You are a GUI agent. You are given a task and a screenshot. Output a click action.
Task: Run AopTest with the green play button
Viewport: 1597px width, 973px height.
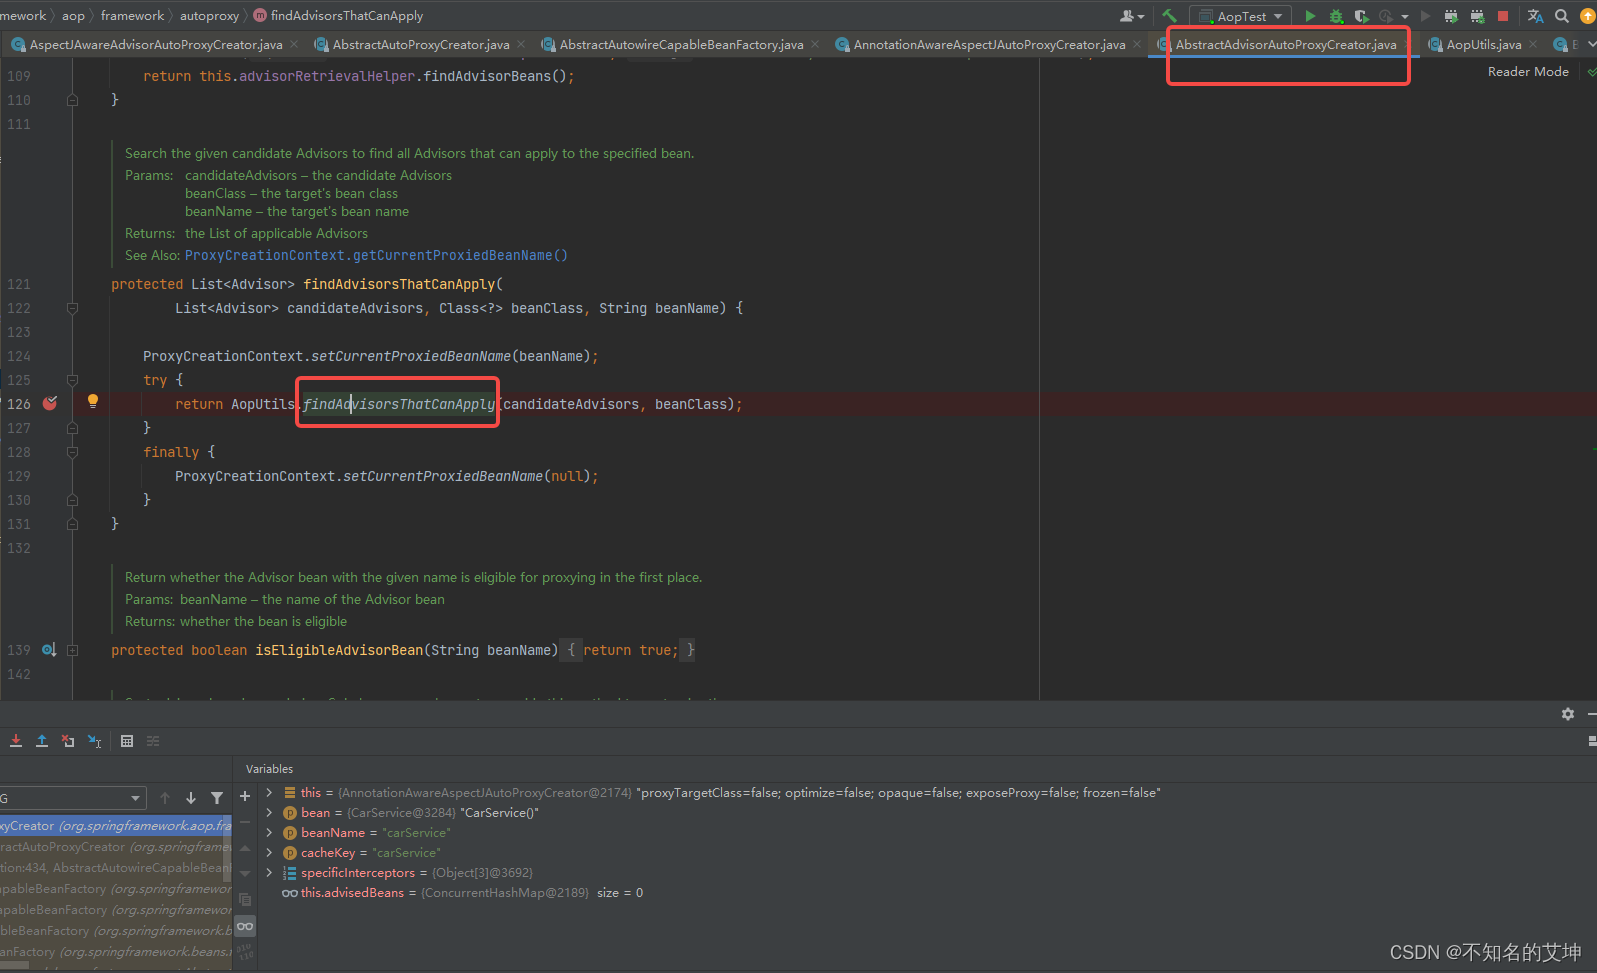pos(1310,16)
